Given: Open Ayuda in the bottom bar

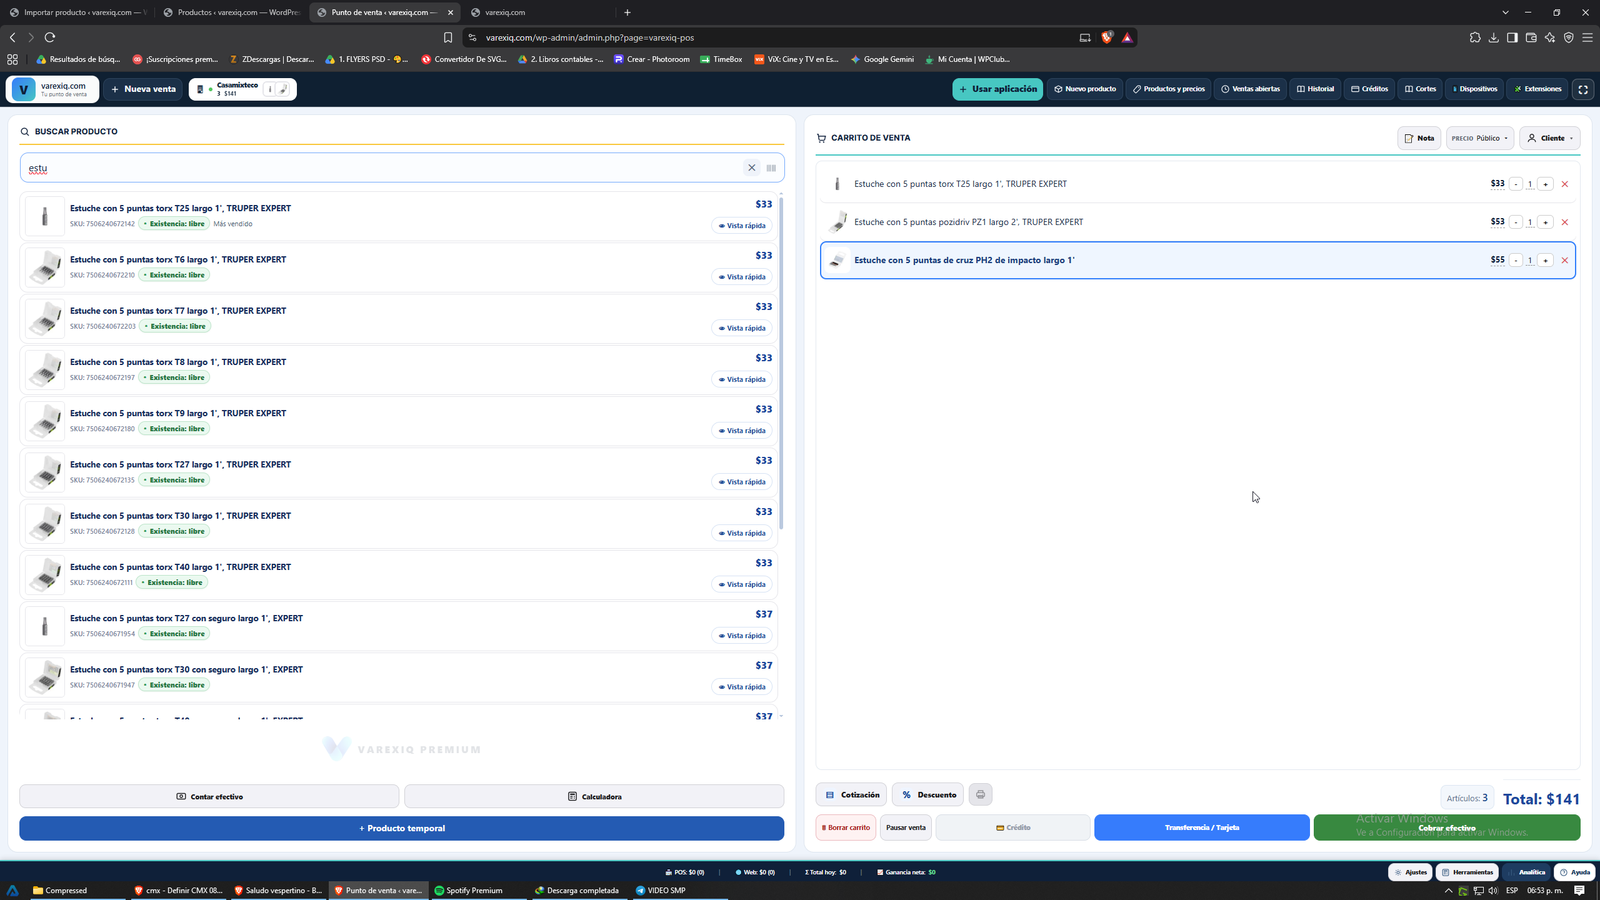Looking at the screenshot, I should click(x=1574, y=872).
